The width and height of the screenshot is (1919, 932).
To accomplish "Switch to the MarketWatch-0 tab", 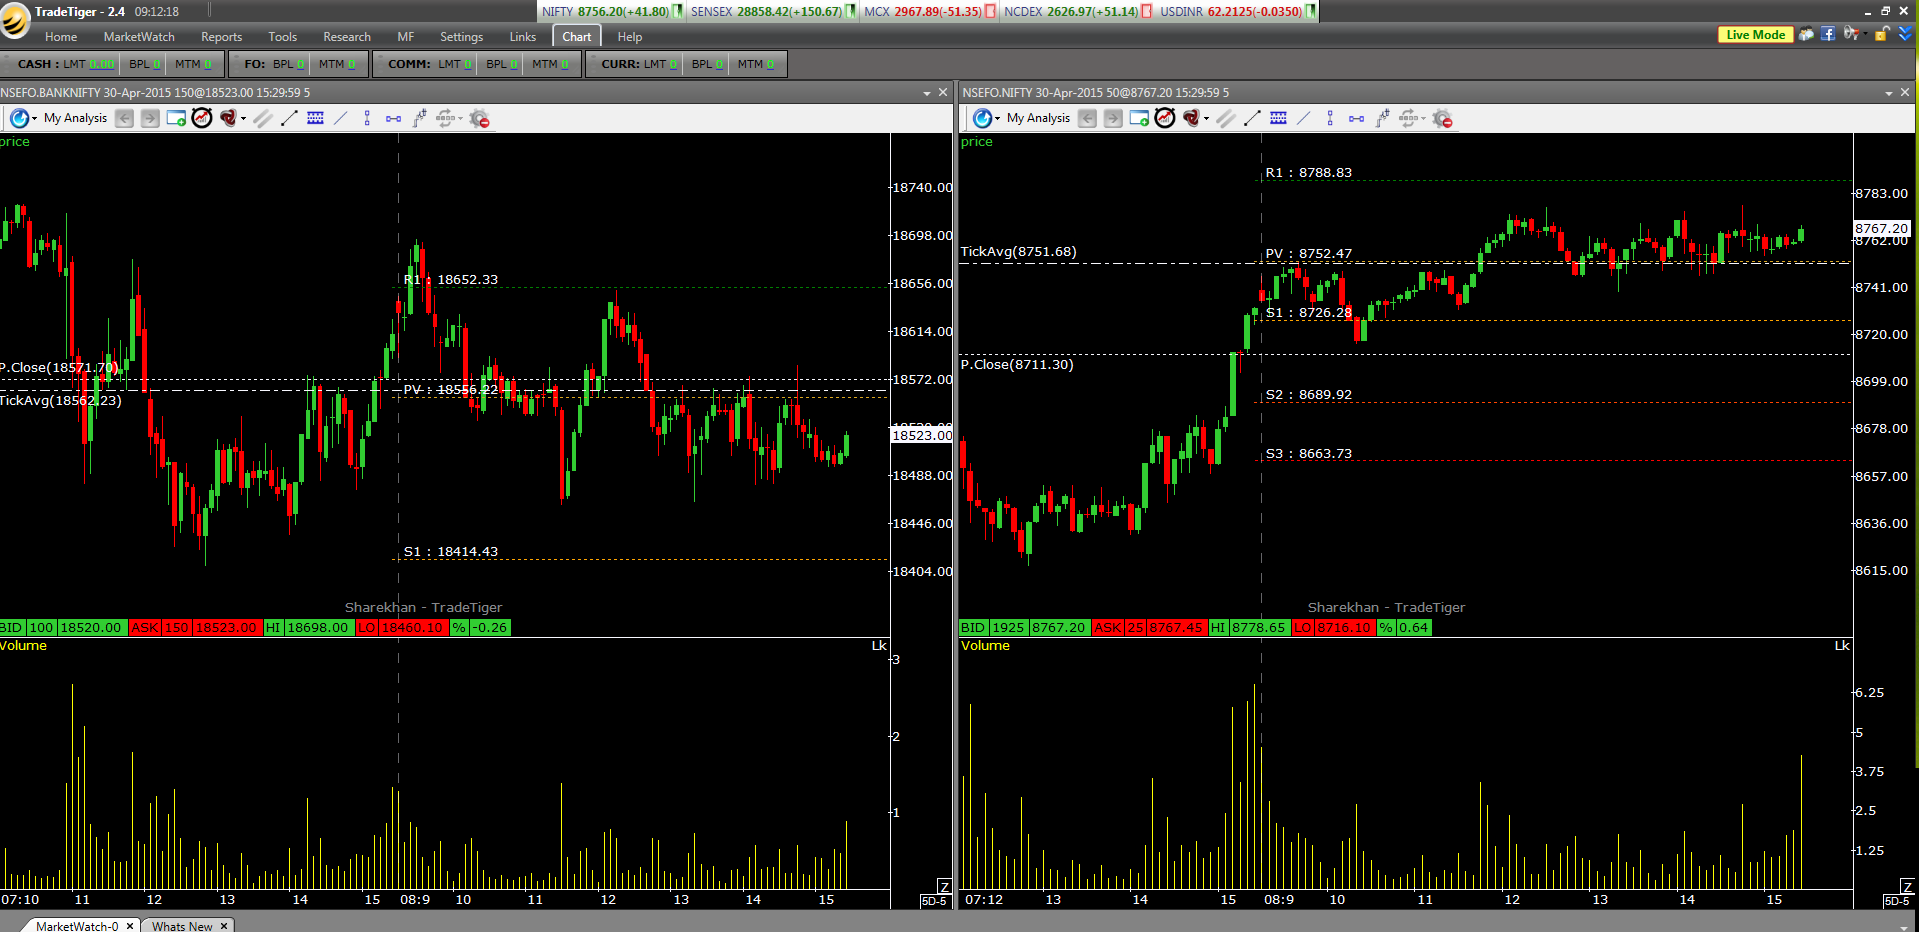I will [77, 926].
